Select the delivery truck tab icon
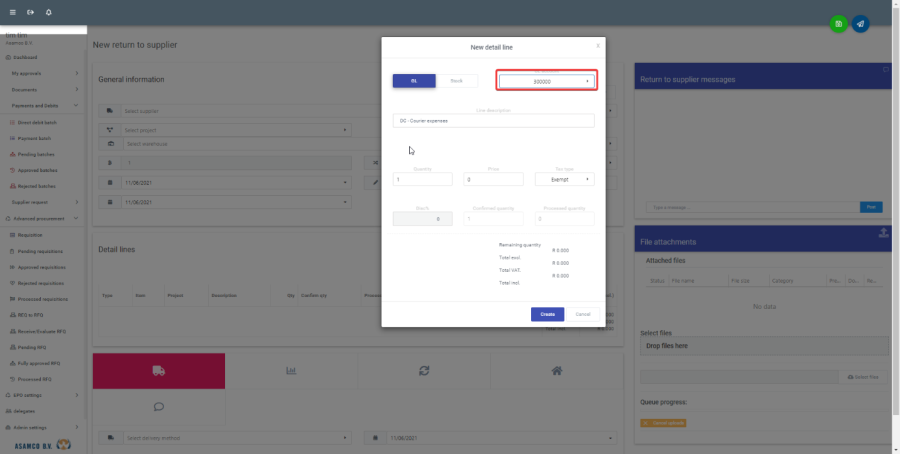Image resolution: width=900 pixels, height=454 pixels. coord(158,370)
